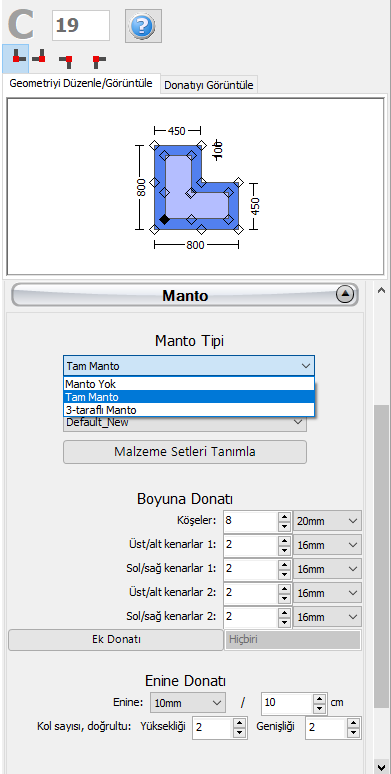This screenshot has height=774, width=391.
Task: Click the column number field showing 19
Action: pos(81,25)
